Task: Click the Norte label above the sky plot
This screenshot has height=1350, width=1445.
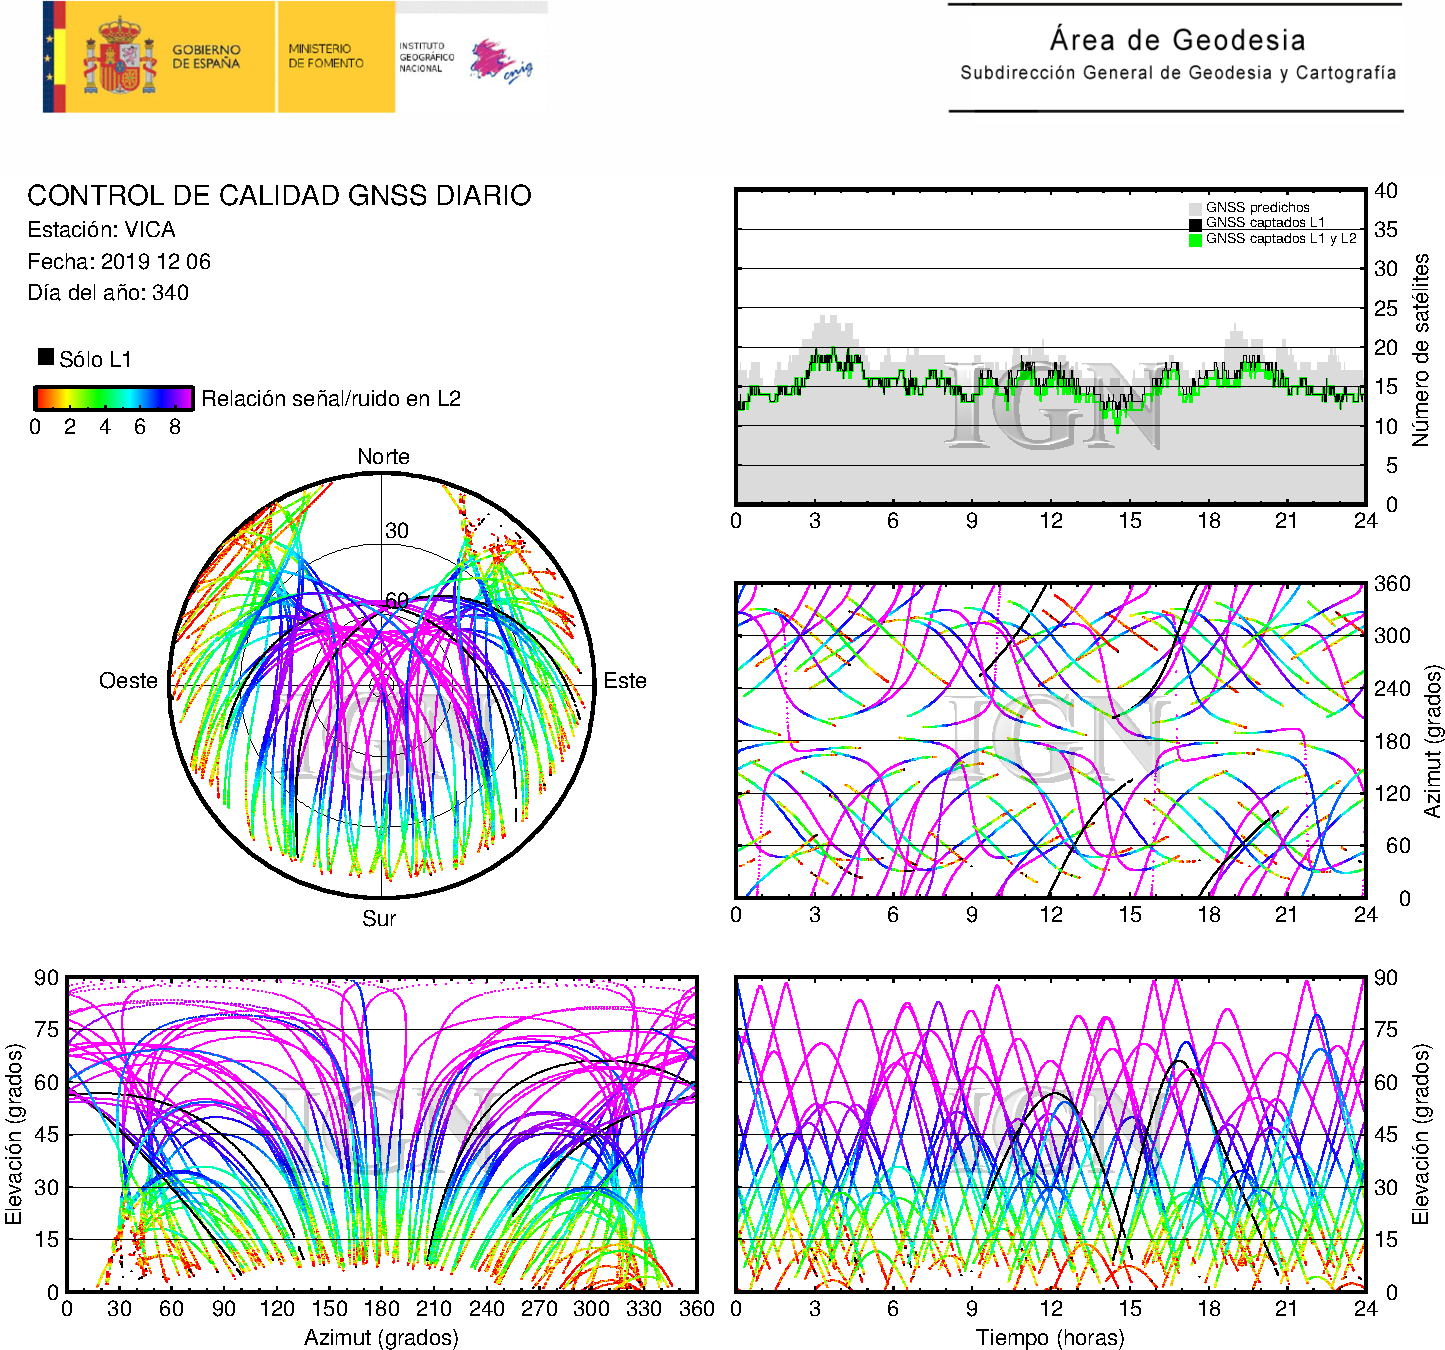Action: 383,457
